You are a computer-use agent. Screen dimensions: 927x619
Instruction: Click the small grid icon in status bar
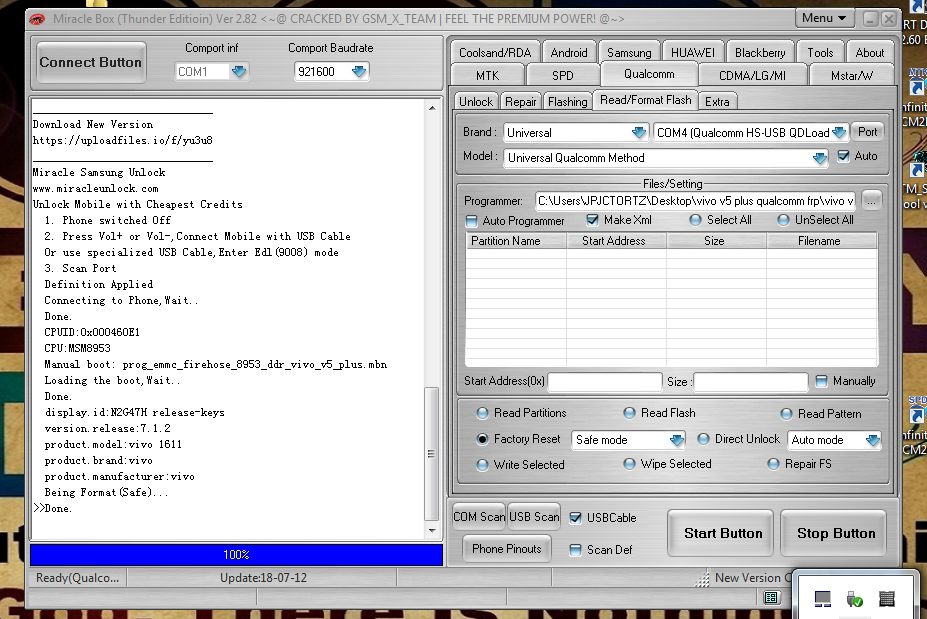click(x=771, y=597)
